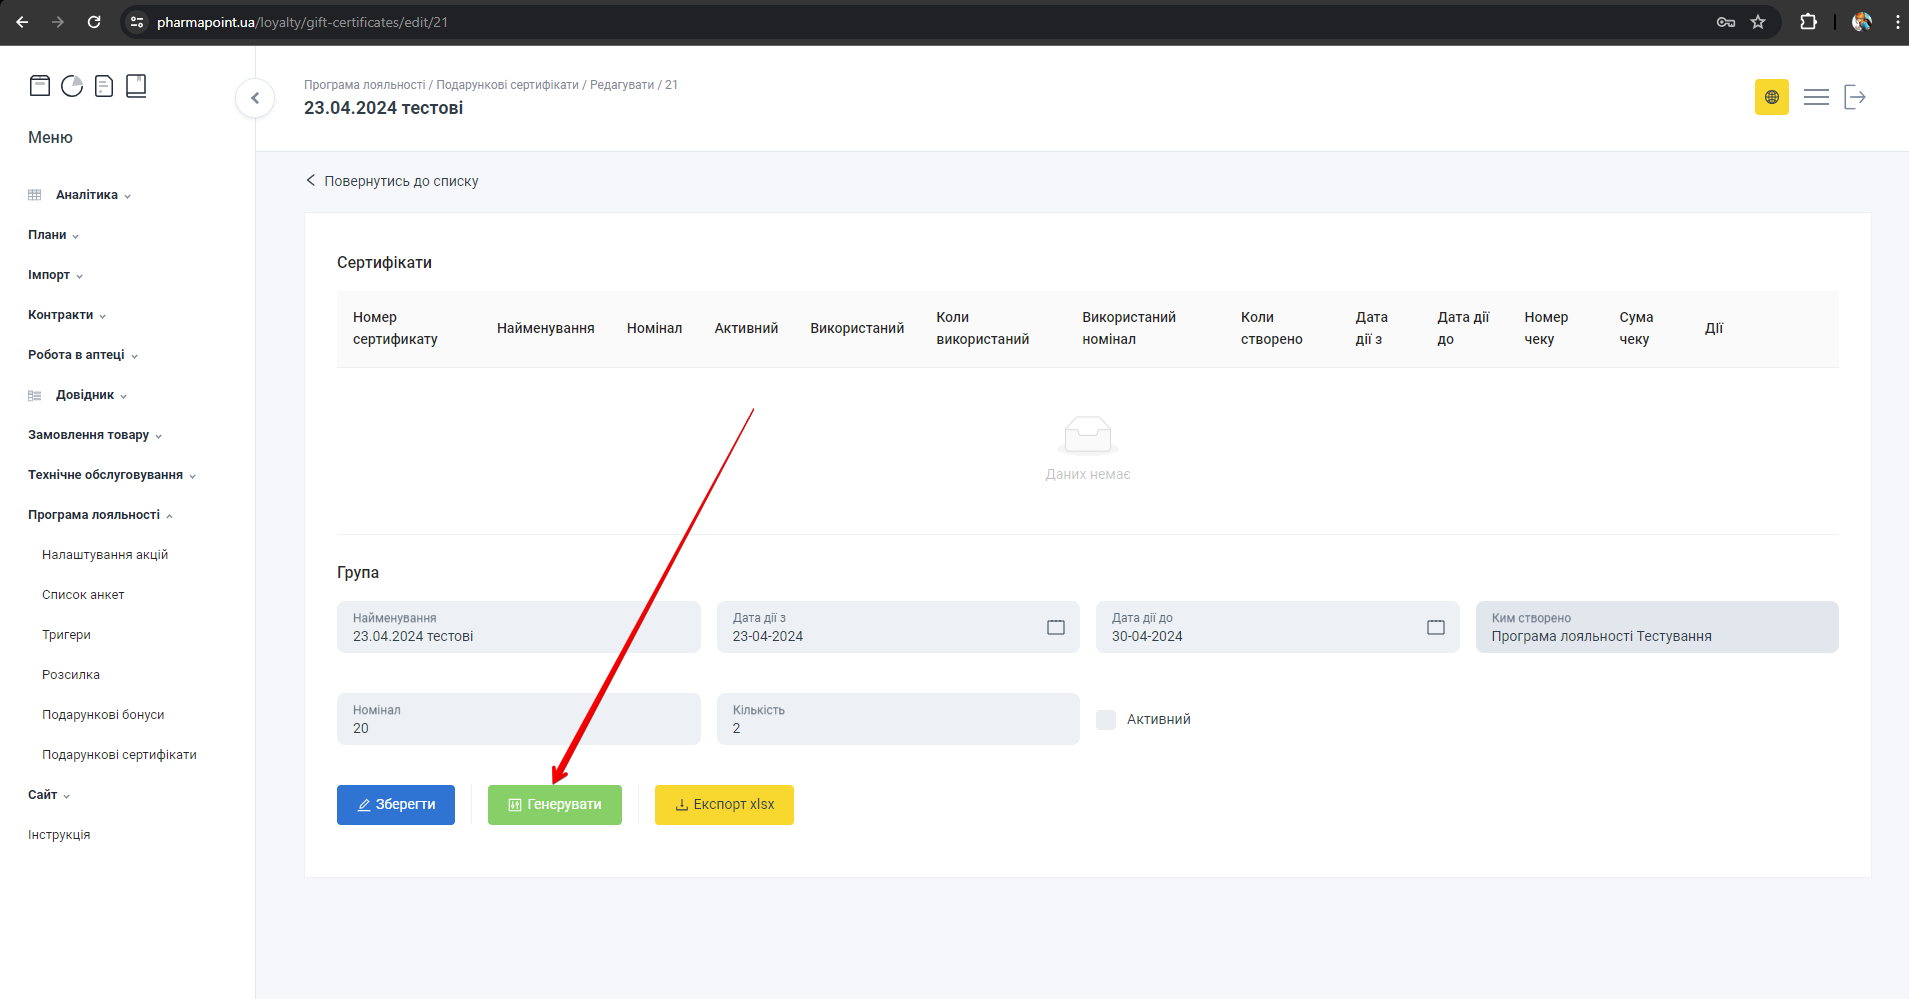The height and width of the screenshot is (999, 1909).
Task: Expand the 'Аналітика' menu section
Action: point(87,195)
